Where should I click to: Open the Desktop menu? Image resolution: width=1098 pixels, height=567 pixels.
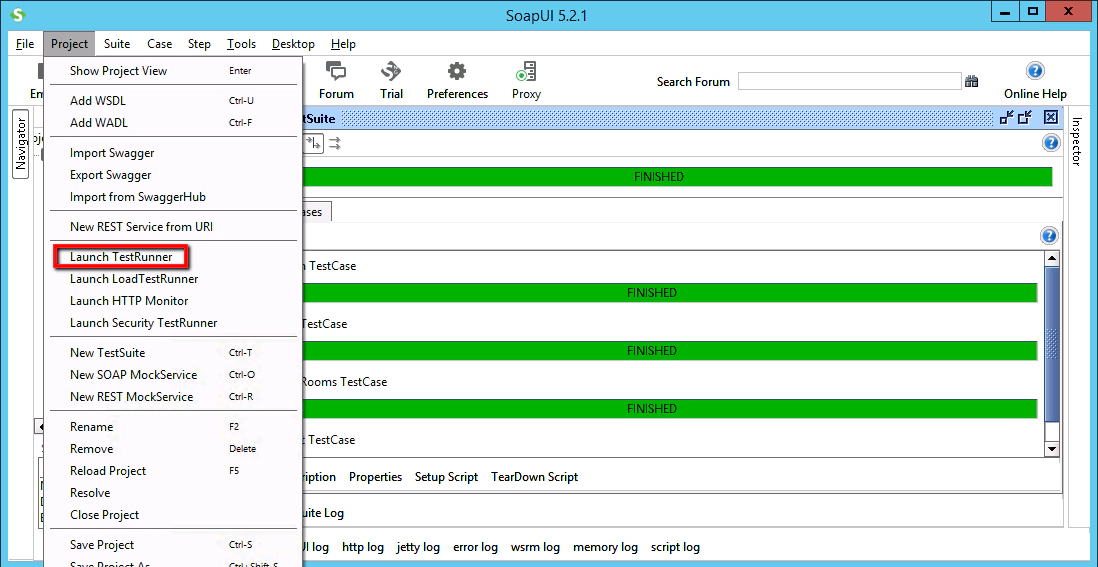click(293, 44)
